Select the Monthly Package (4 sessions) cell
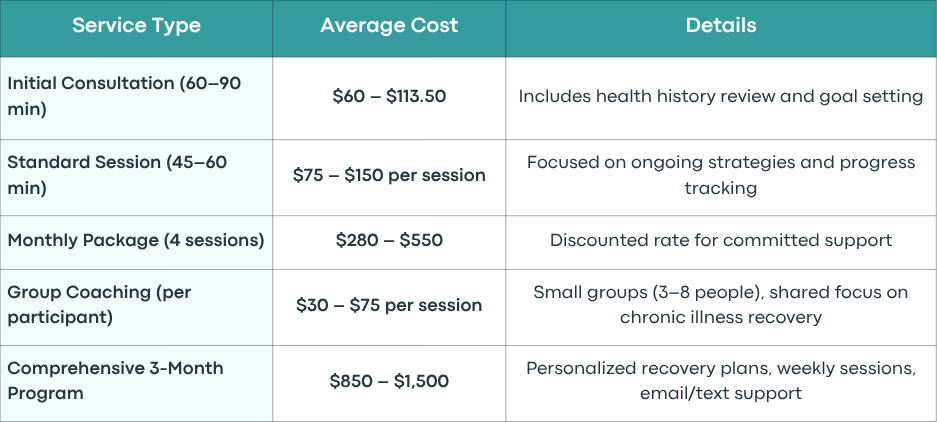The width and height of the screenshot is (937, 422). 136,242
